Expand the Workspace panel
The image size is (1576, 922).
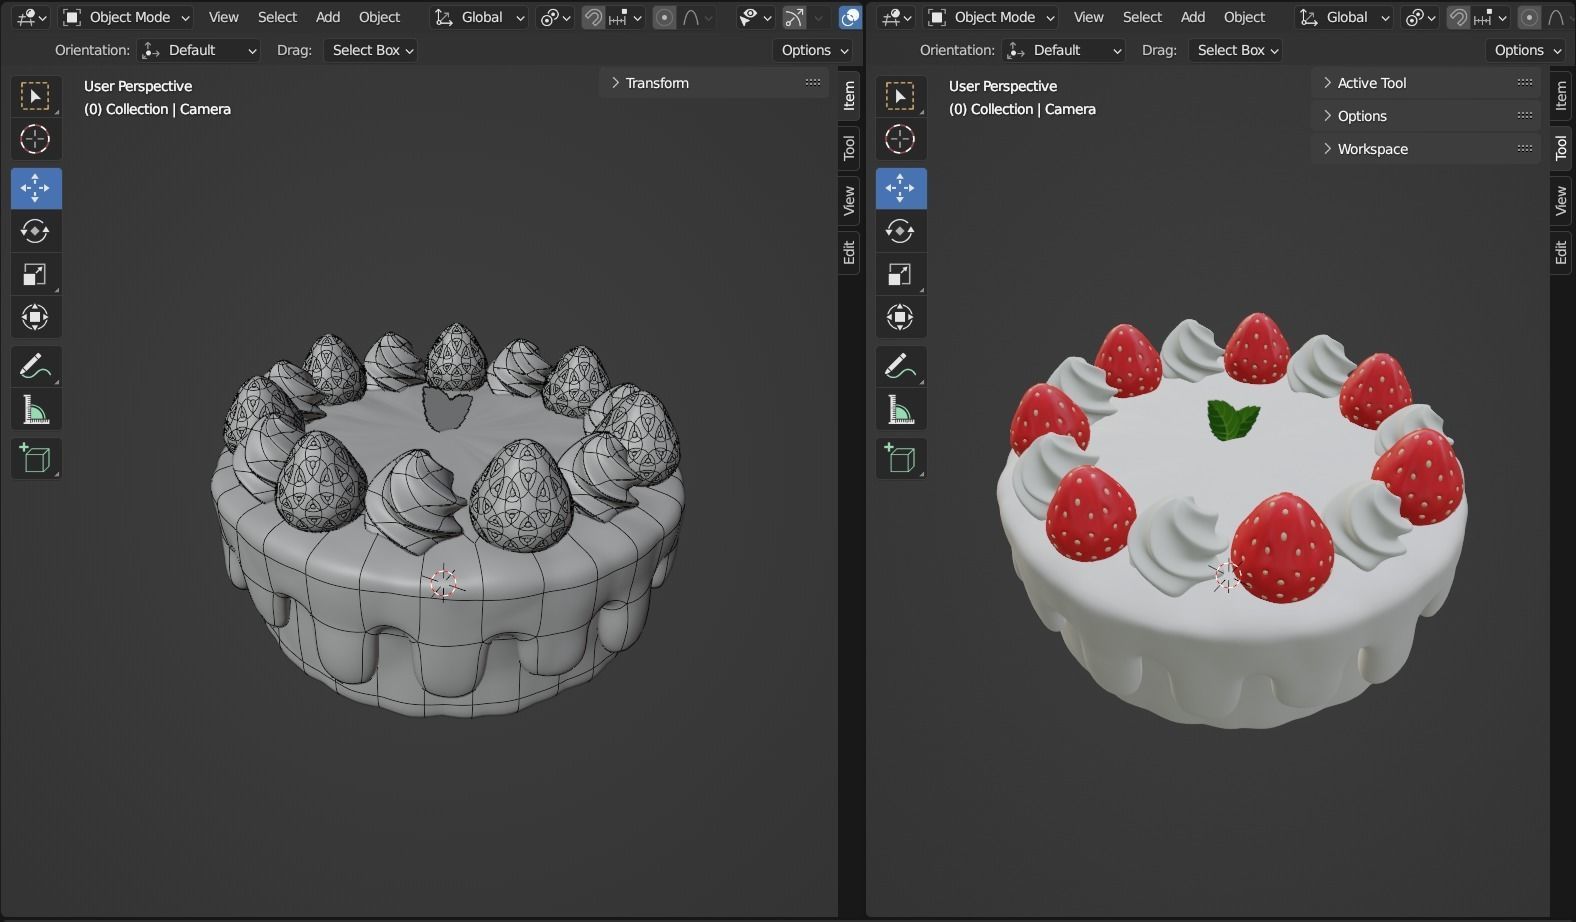point(1427,149)
